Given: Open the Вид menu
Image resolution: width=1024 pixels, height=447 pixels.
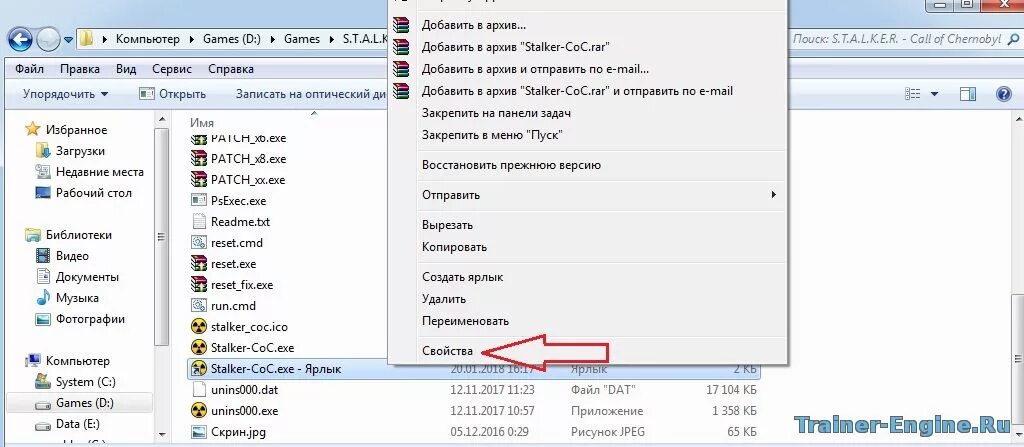Looking at the screenshot, I should click(126, 69).
